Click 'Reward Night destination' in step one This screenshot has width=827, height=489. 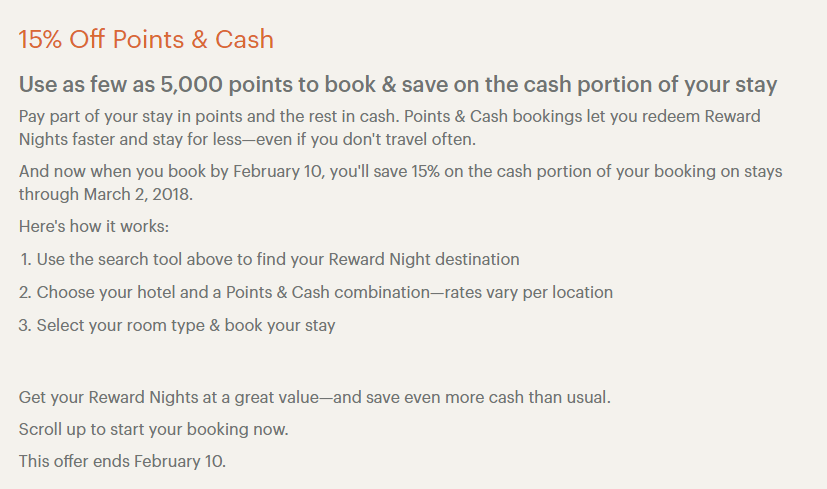pos(424,260)
